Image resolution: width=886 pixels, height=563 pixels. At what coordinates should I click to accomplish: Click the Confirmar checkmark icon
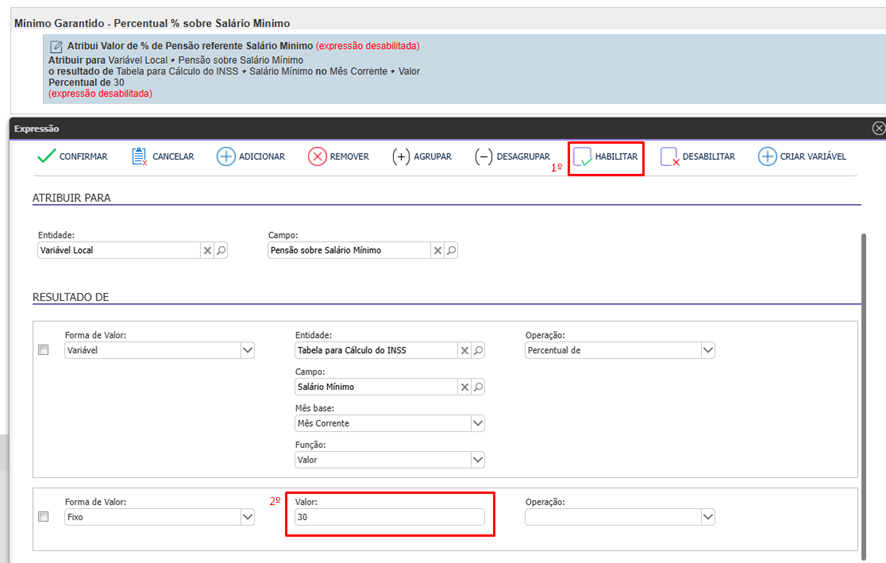click(x=46, y=157)
